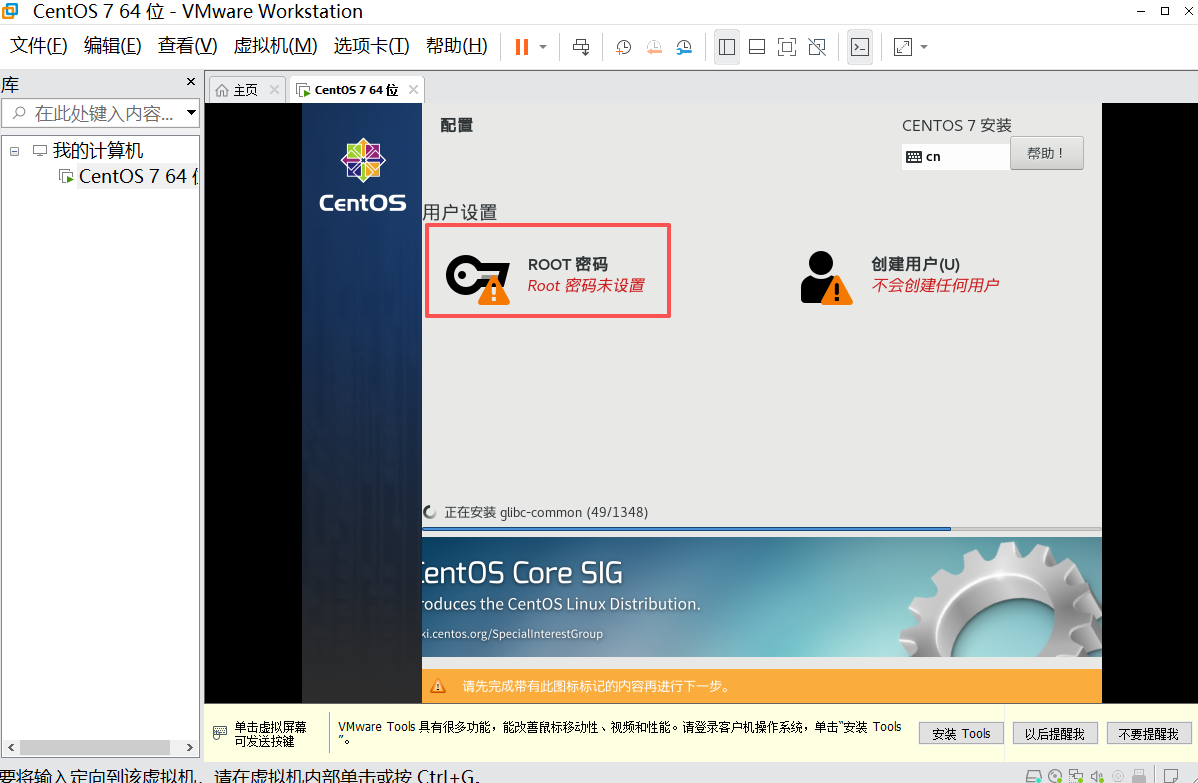Send Ctrl+Alt+Del to the virtual machine
The image size is (1198, 783).
tap(581, 47)
